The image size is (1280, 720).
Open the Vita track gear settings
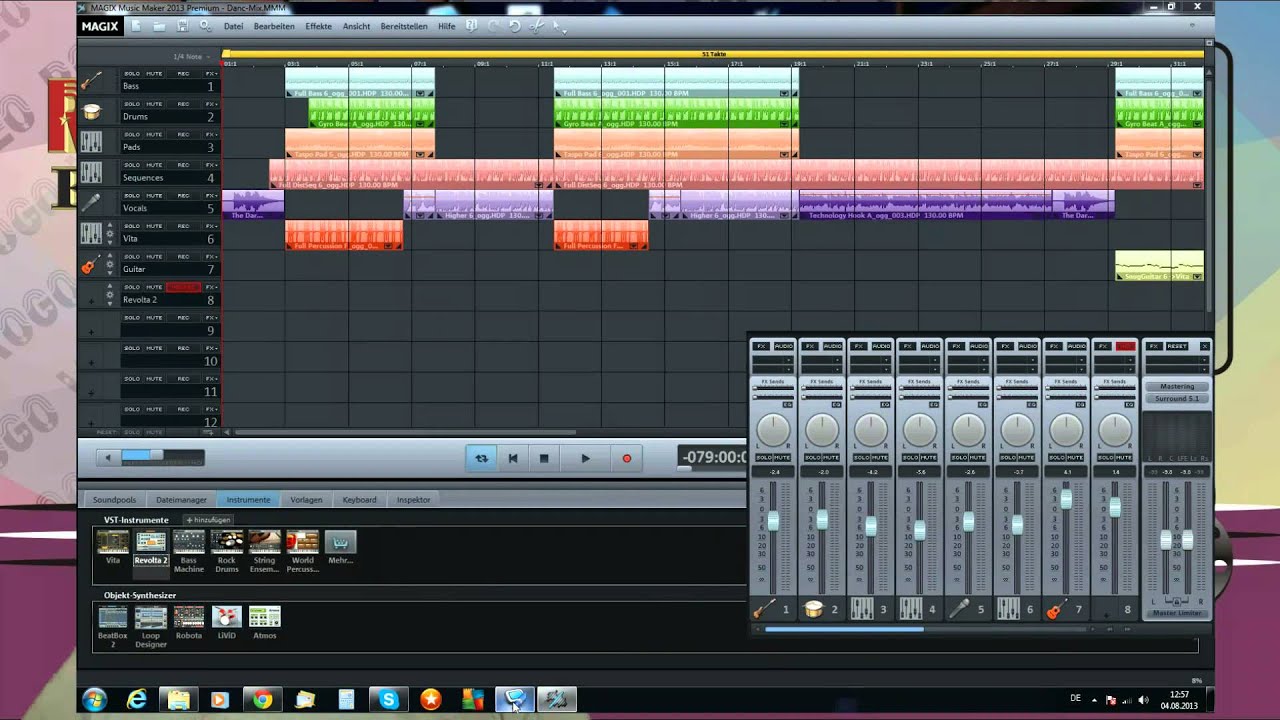110,234
